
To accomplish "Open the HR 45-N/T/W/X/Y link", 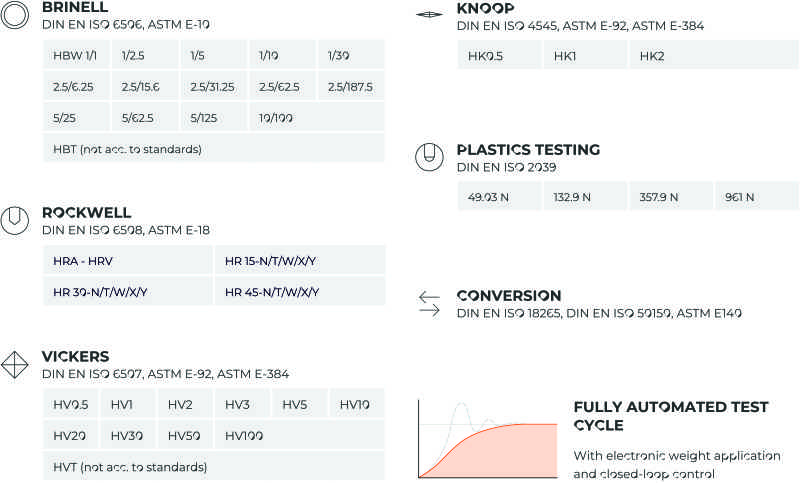I will (x=300, y=292).
